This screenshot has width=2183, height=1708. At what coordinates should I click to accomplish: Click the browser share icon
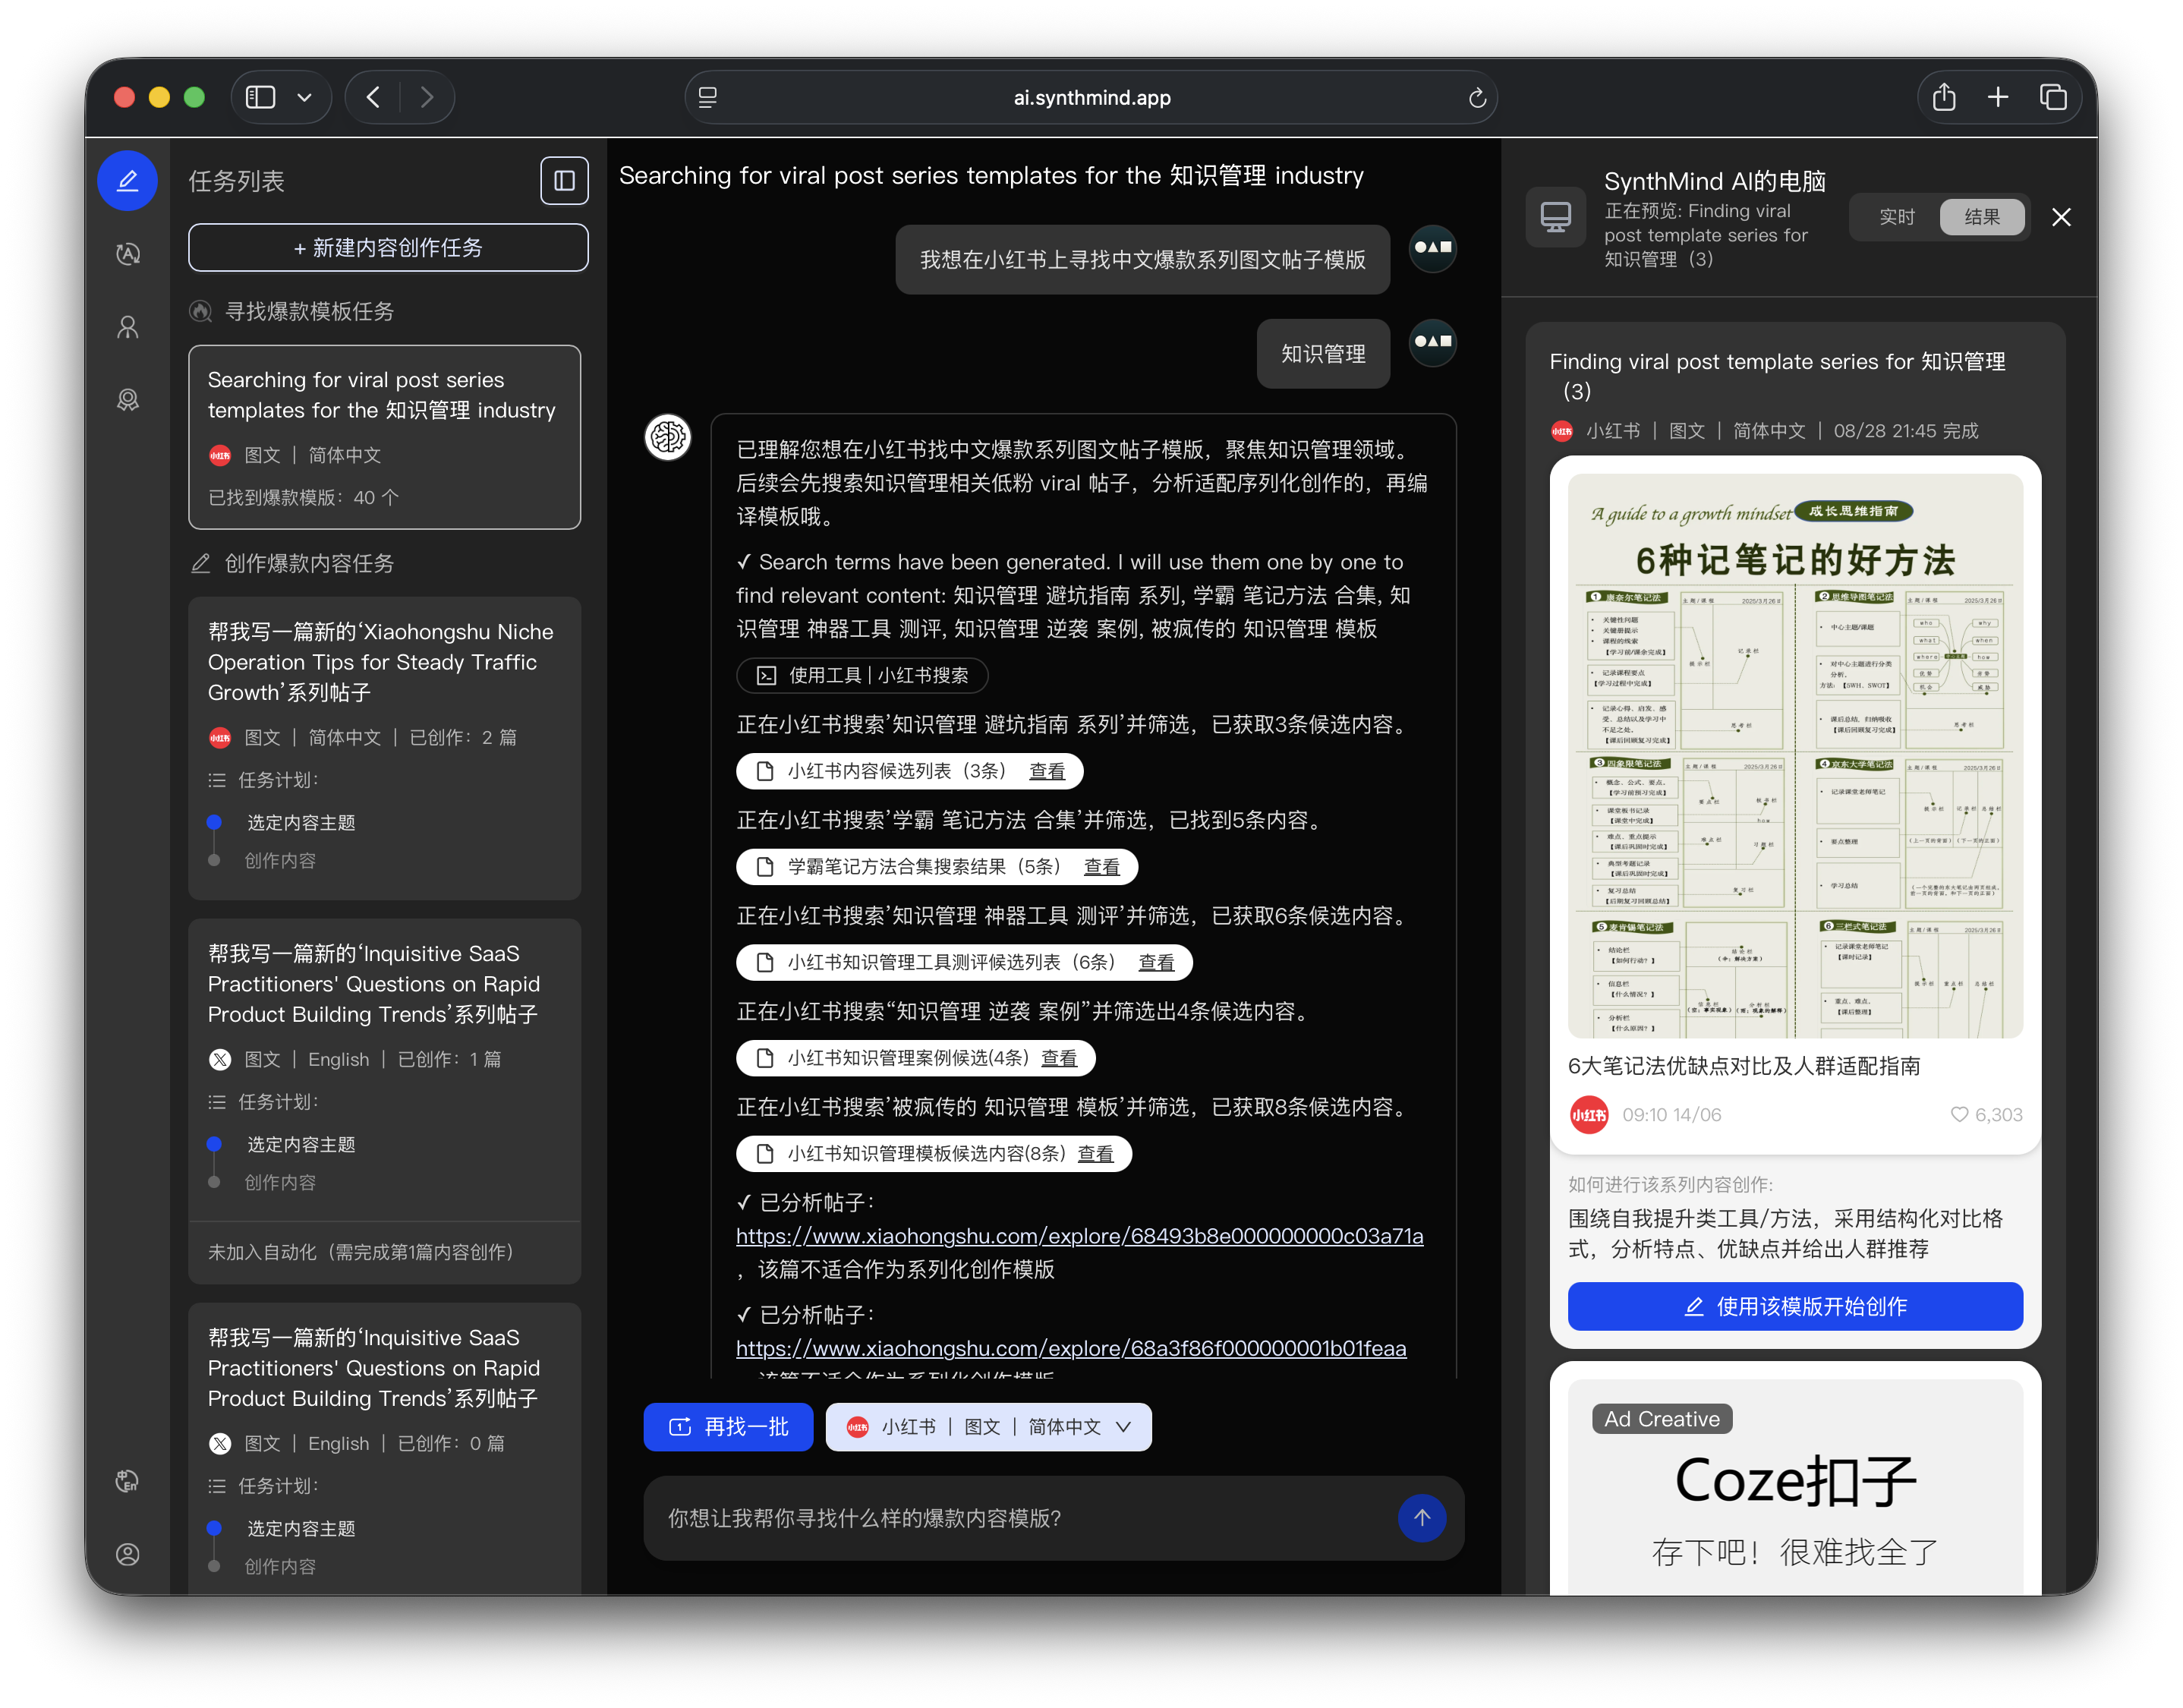click(x=1944, y=97)
